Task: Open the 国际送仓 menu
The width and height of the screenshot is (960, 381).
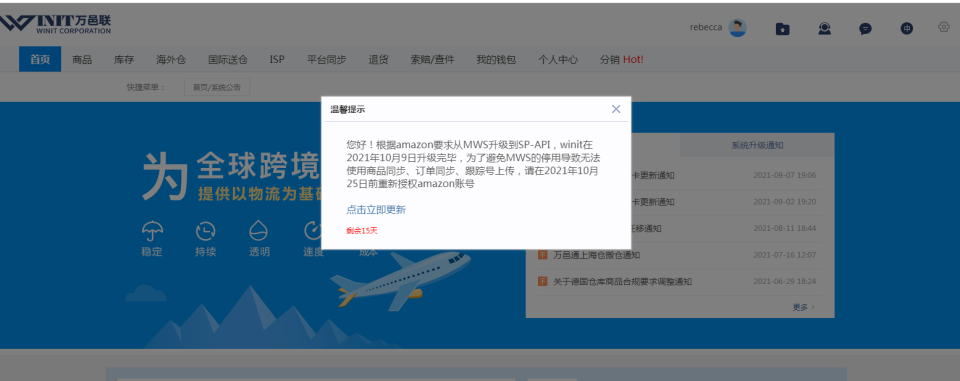Action: click(x=228, y=59)
